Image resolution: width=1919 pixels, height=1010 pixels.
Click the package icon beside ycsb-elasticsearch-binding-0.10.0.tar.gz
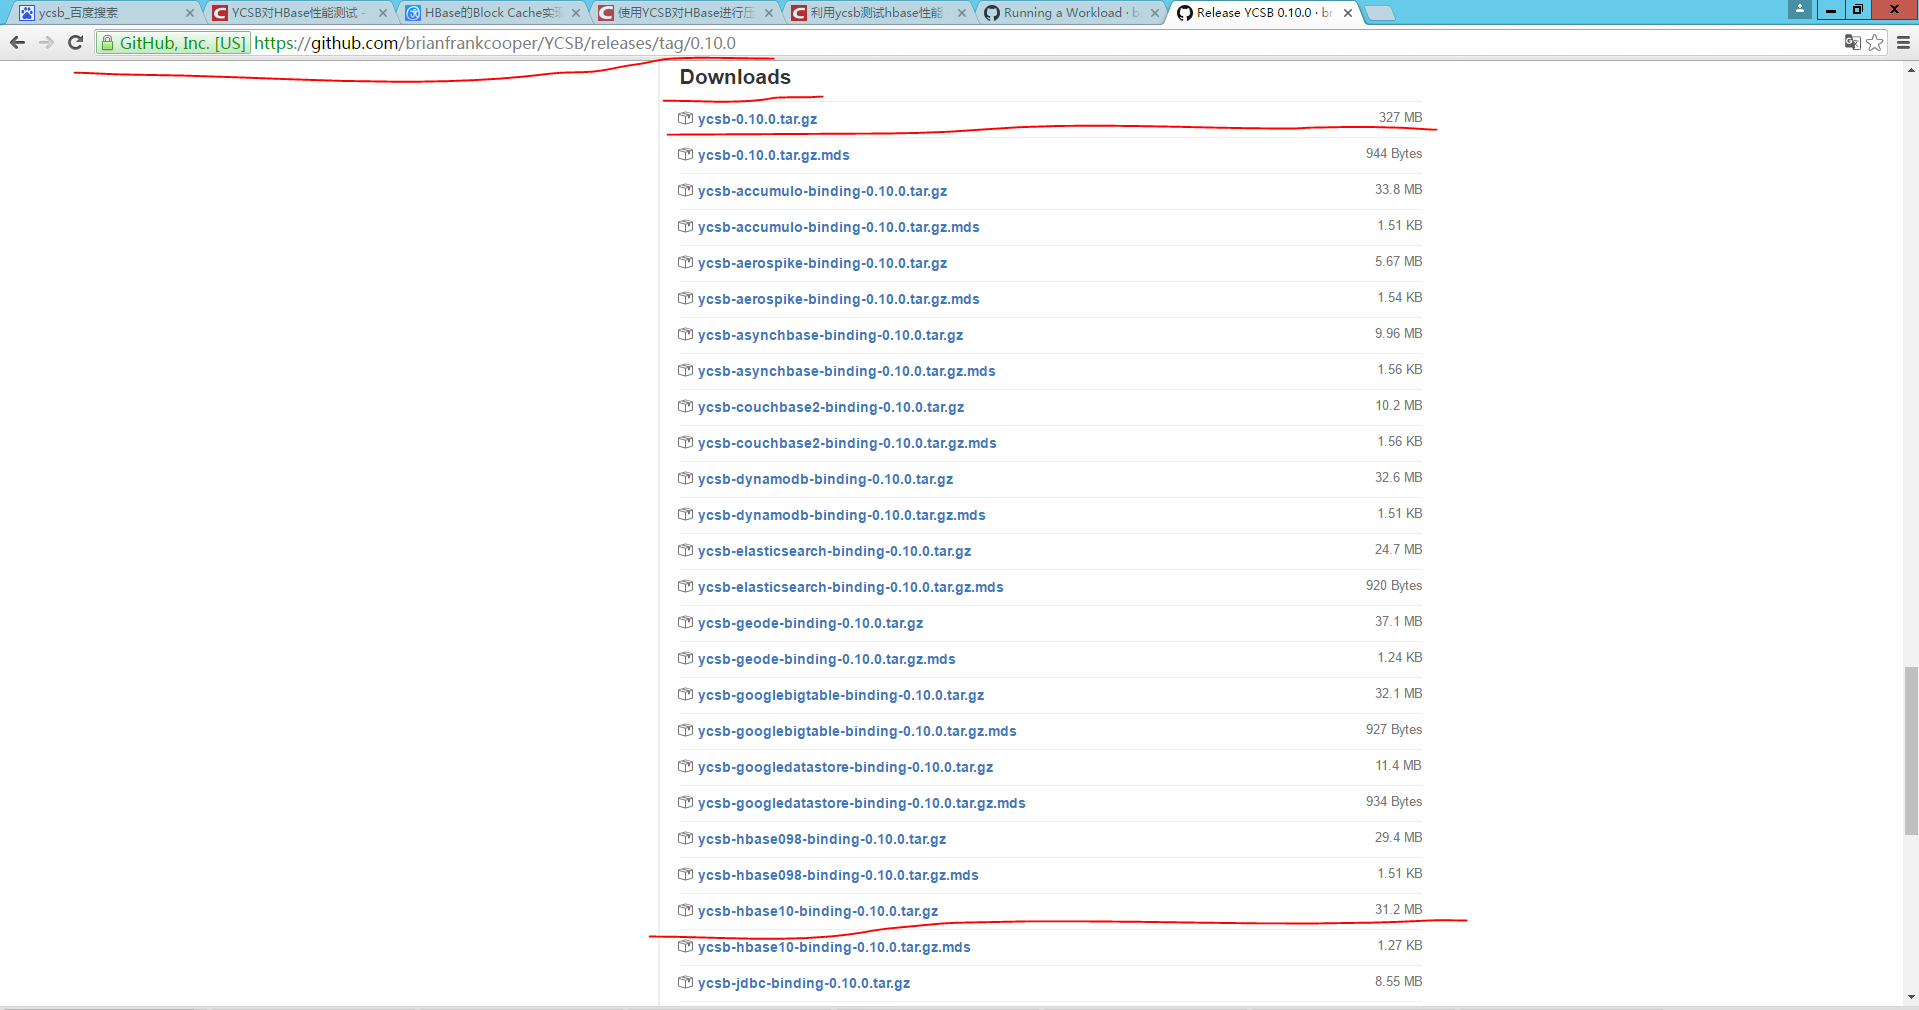[685, 550]
